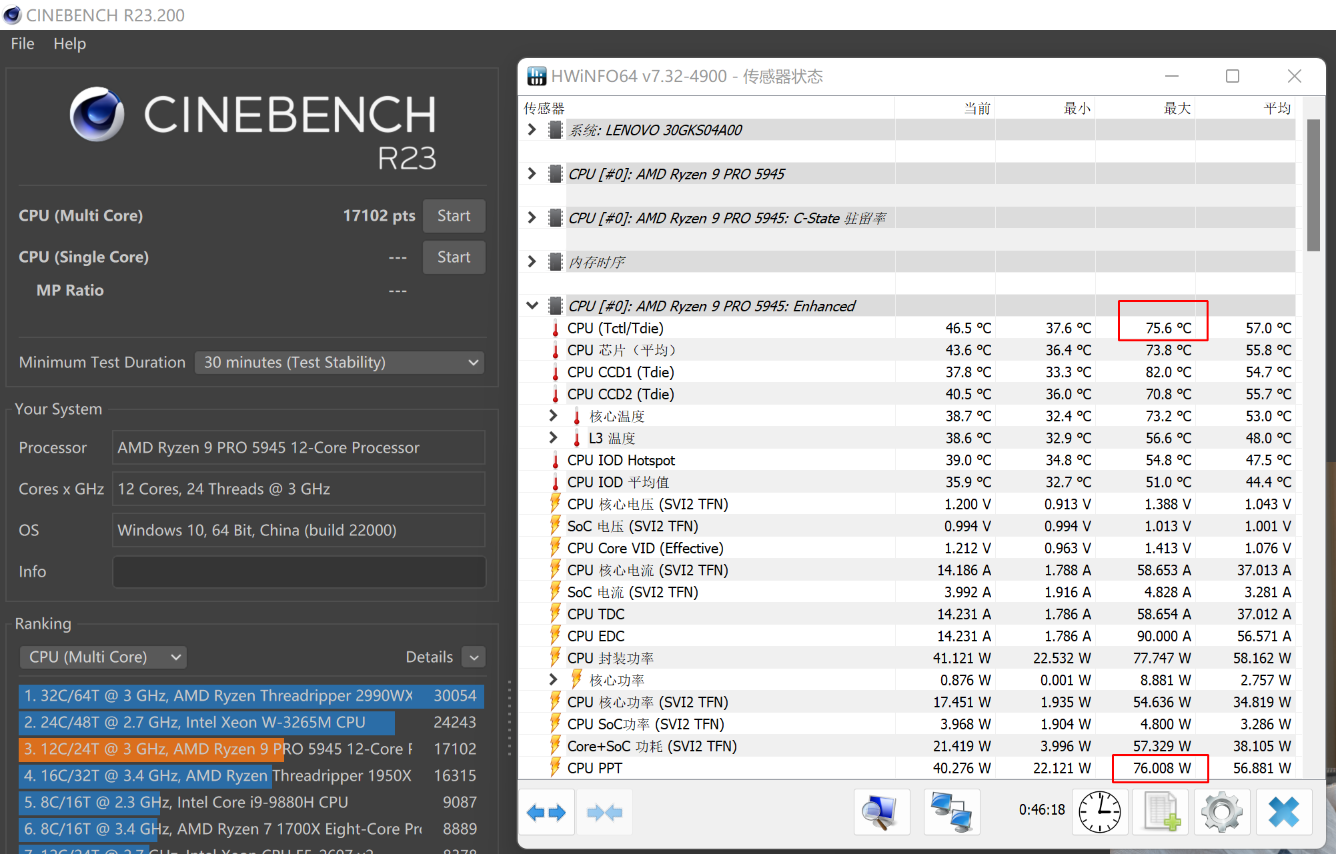Click the log file sheet icon
The height and width of the screenshot is (854, 1336).
[x=1160, y=812]
